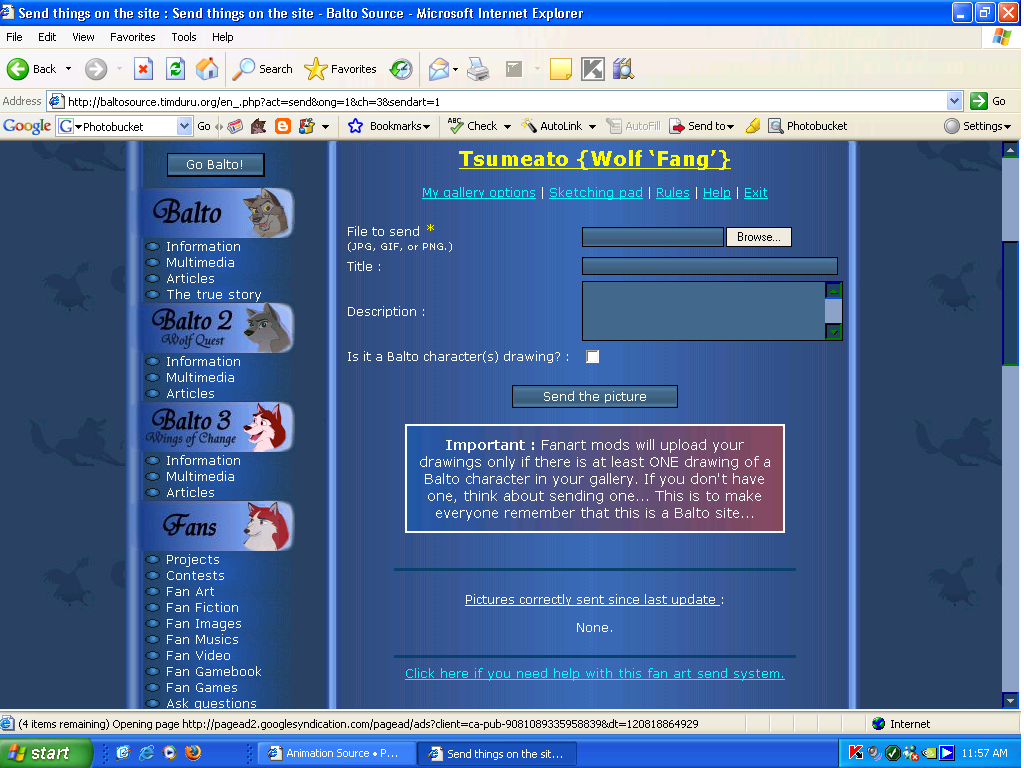Click the Browse... button
Image resolution: width=1024 pixels, height=768 pixels.
coord(759,237)
